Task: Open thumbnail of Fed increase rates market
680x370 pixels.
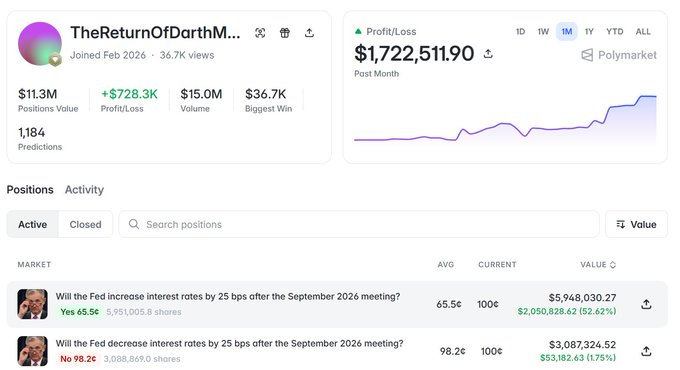Action: click(x=33, y=304)
